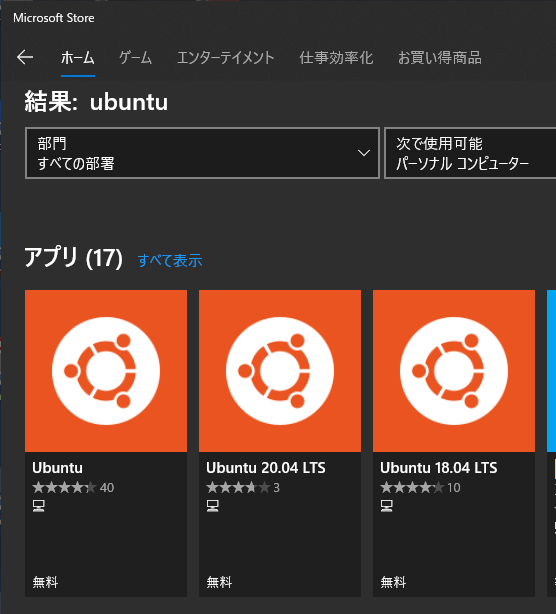556x614 pixels.
Task: Click the アプリ (17) section heading
Action: point(74,258)
